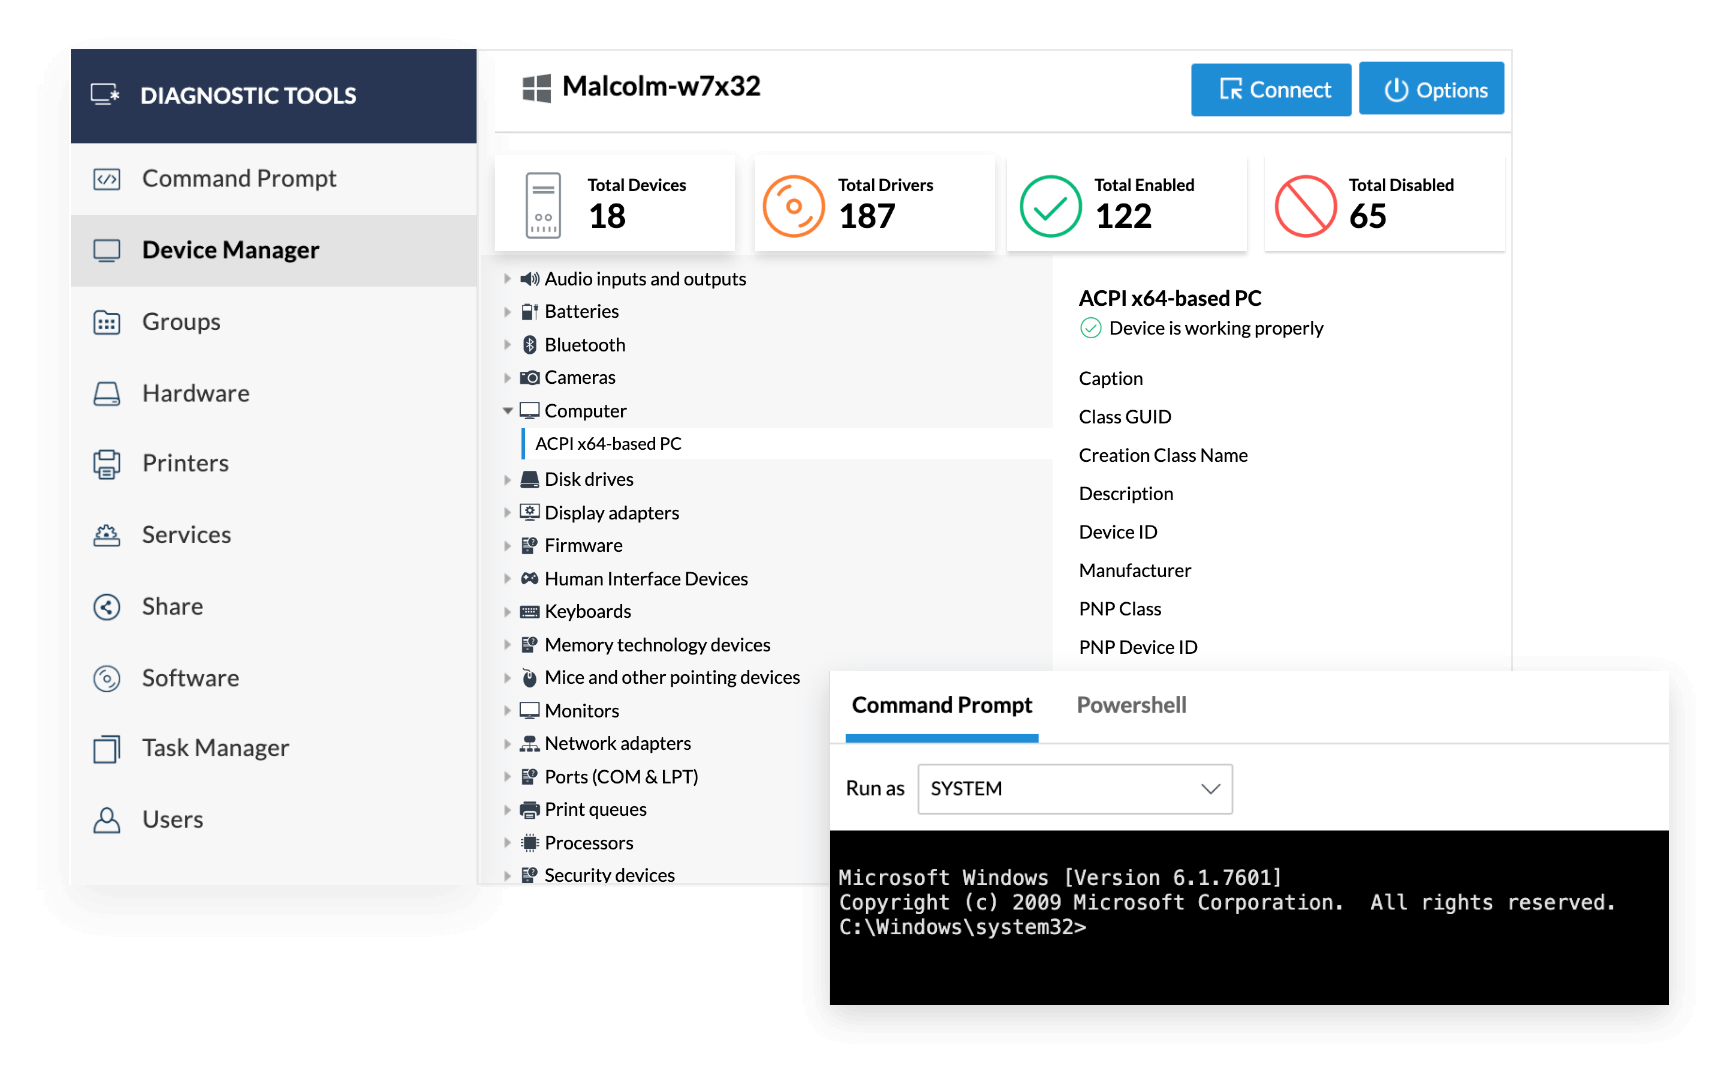View the Total Disabled devices count
The height and width of the screenshot is (1065, 1717).
[1384, 202]
